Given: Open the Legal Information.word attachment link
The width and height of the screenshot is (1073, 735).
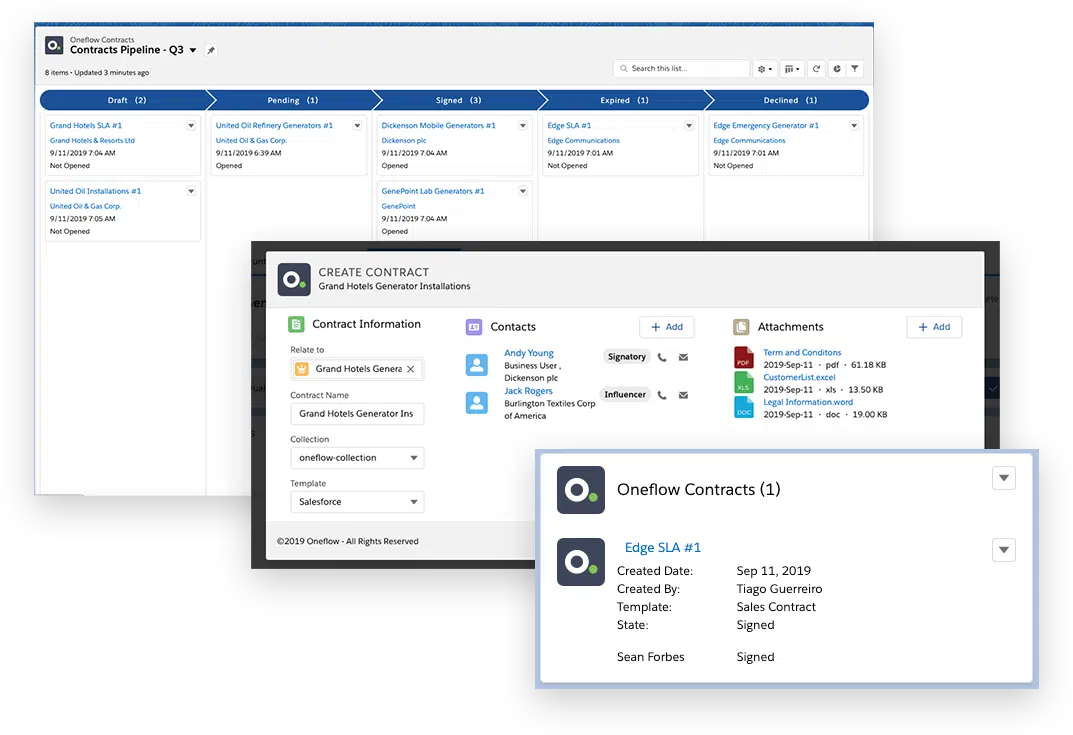Looking at the screenshot, I should pos(808,402).
